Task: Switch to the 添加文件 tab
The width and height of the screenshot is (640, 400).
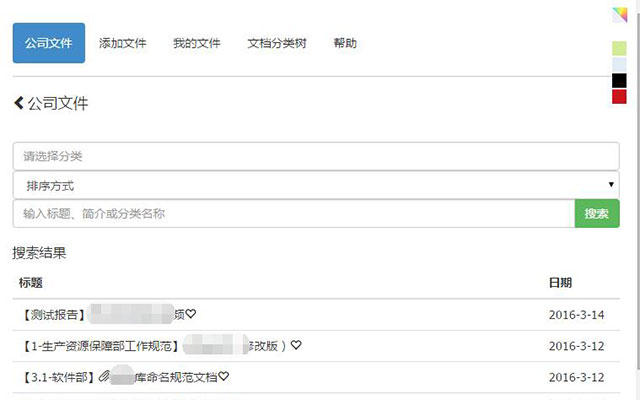Action: [x=122, y=43]
